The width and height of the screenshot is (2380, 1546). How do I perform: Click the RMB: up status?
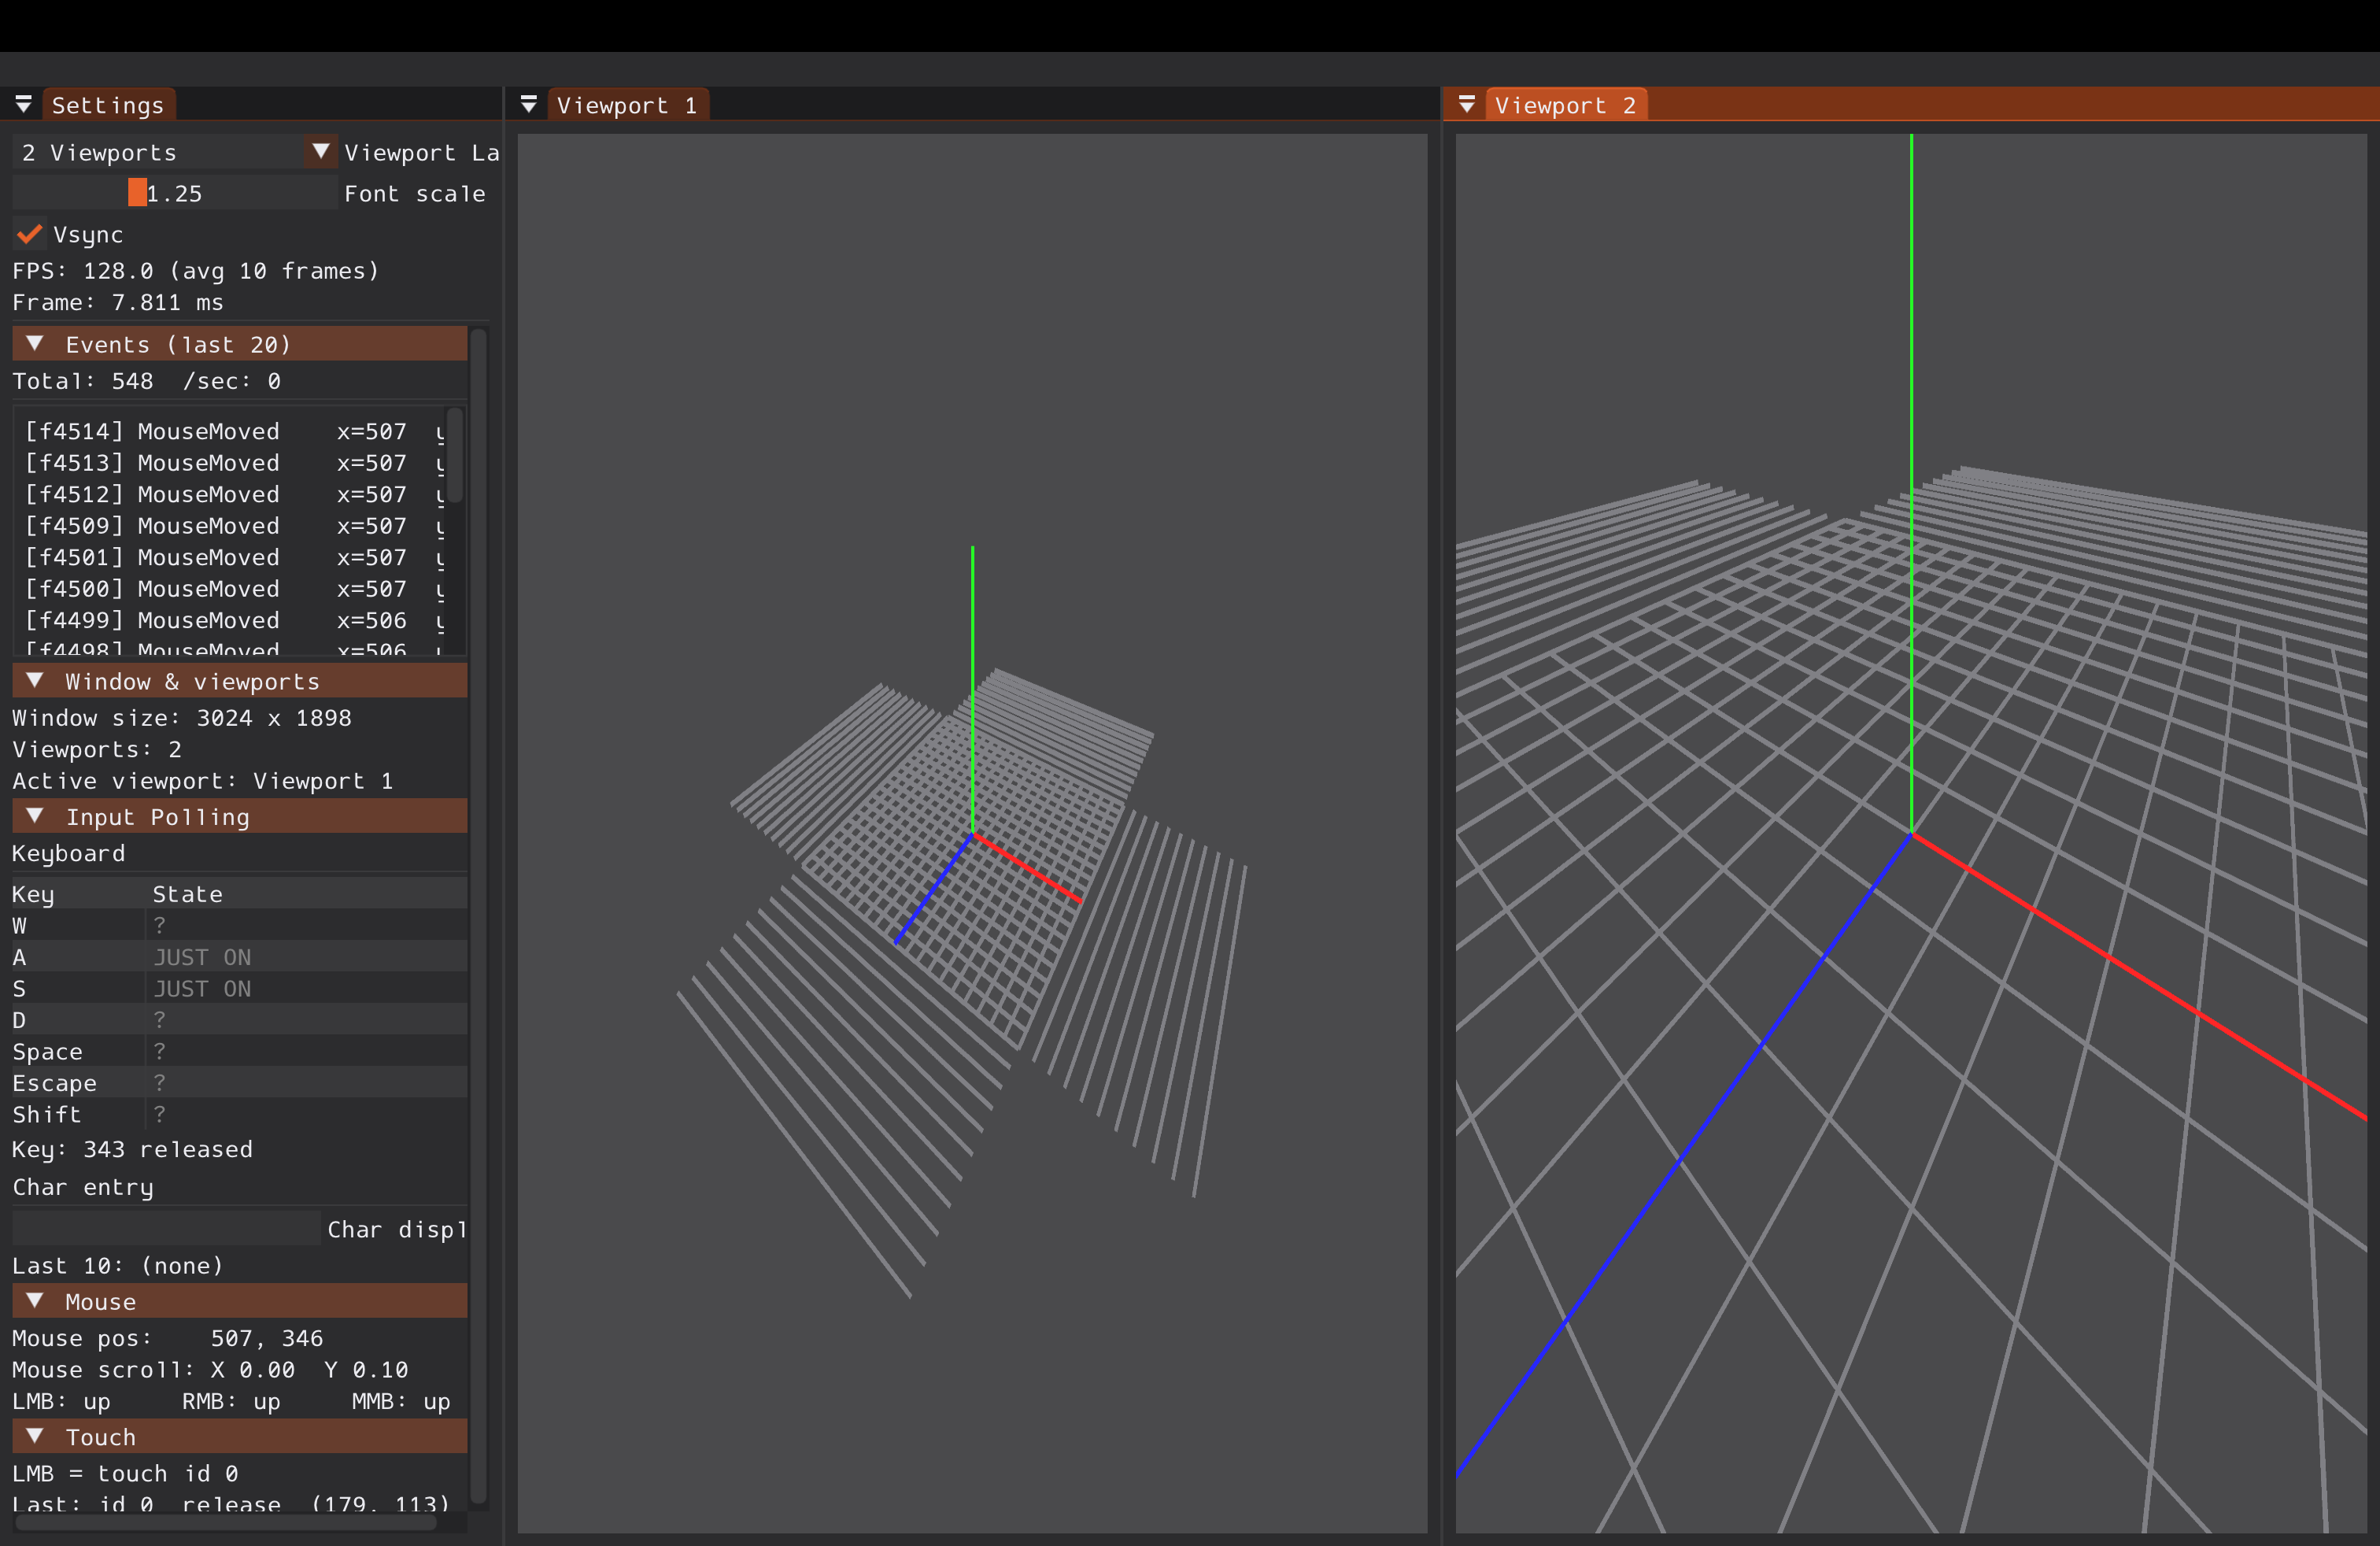pos(231,1401)
